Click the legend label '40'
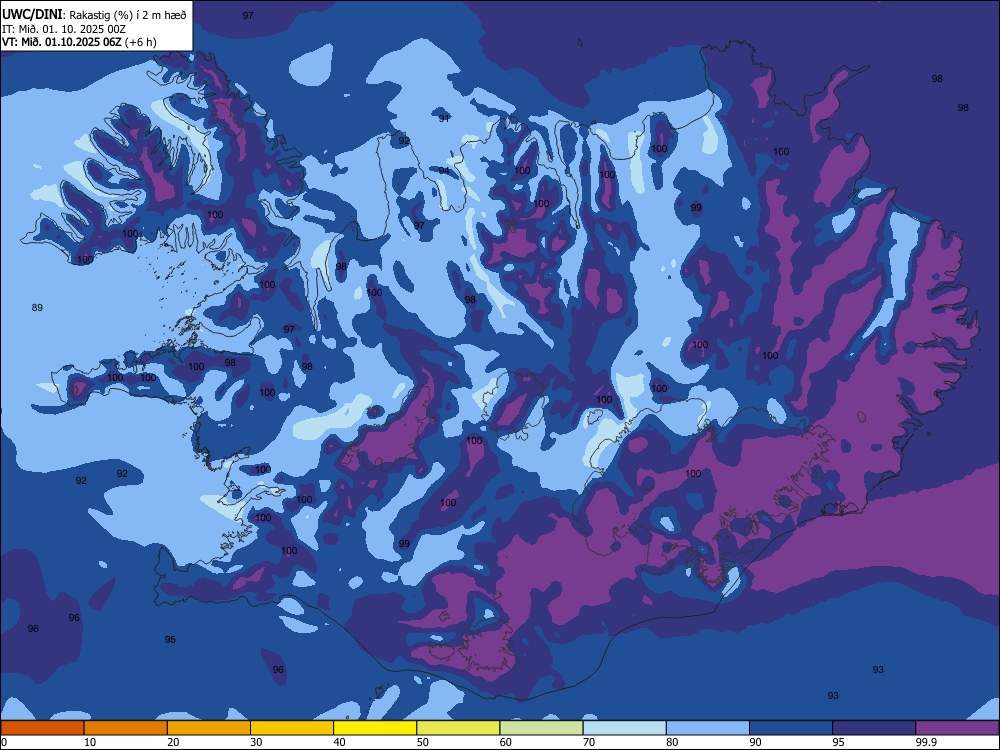 click(340, 742)
